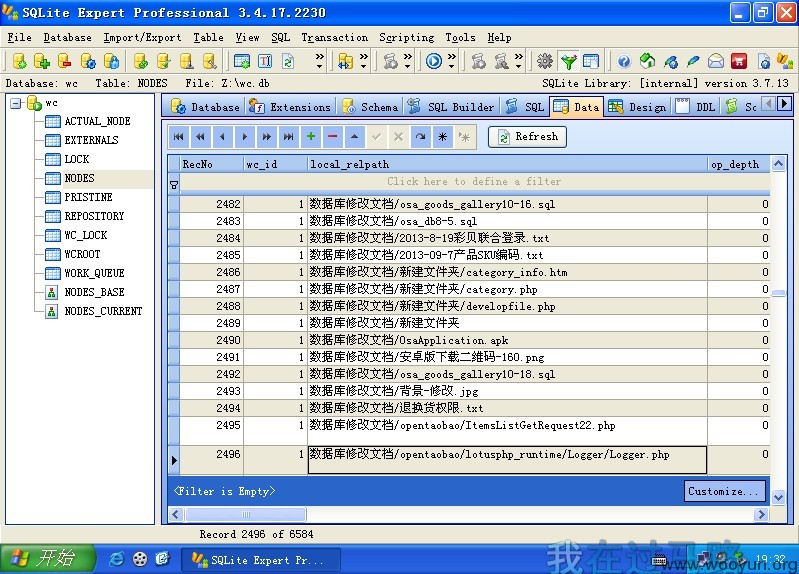The height and width of the screenshot is (574, 799).
Task: Click the bookmark asterisk navigator icon
Action: (x=442, y=137)
